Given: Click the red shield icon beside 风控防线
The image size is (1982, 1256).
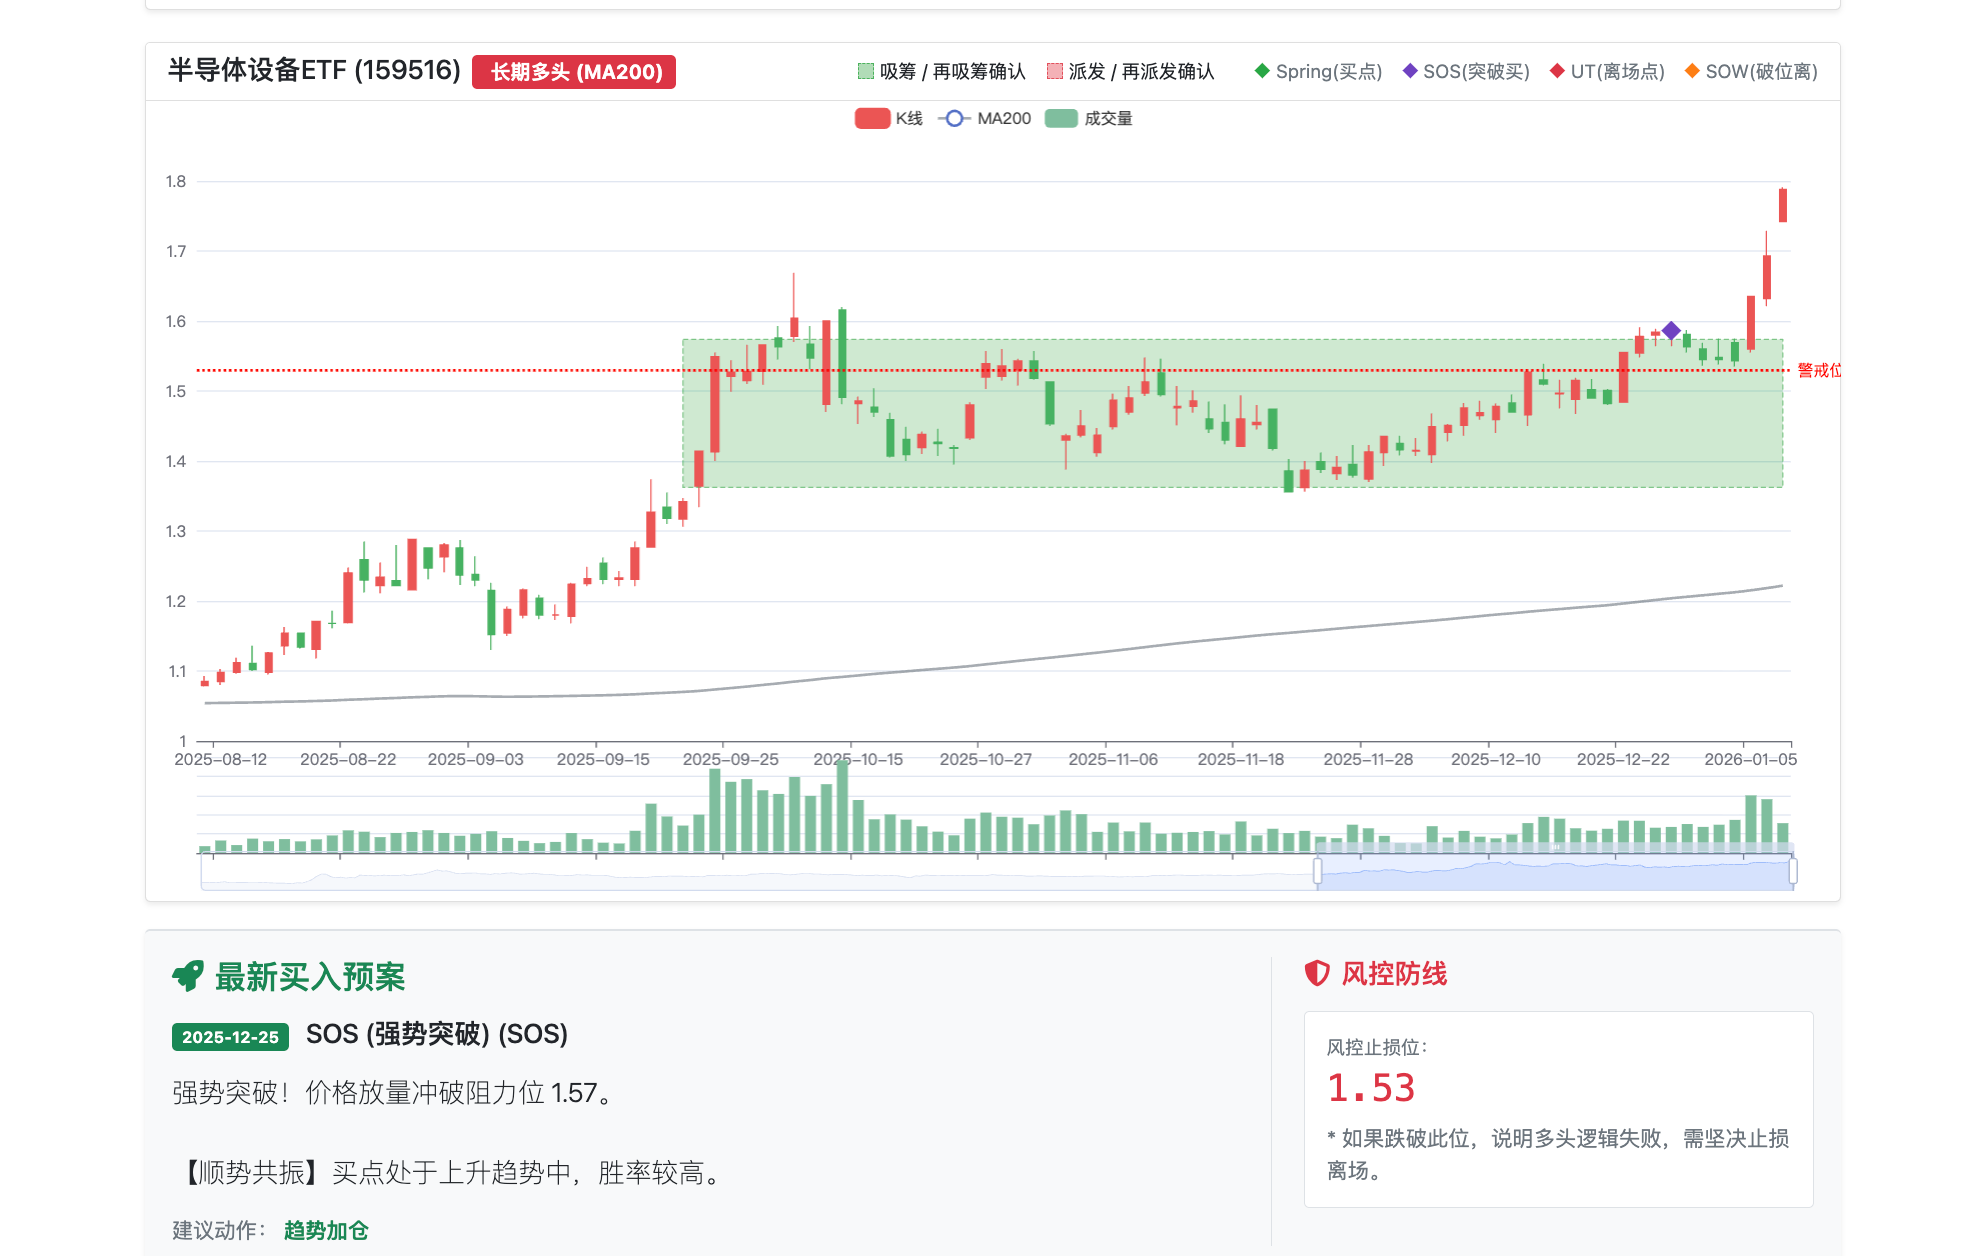Looking at the screenshot, I should point(1317,973).
